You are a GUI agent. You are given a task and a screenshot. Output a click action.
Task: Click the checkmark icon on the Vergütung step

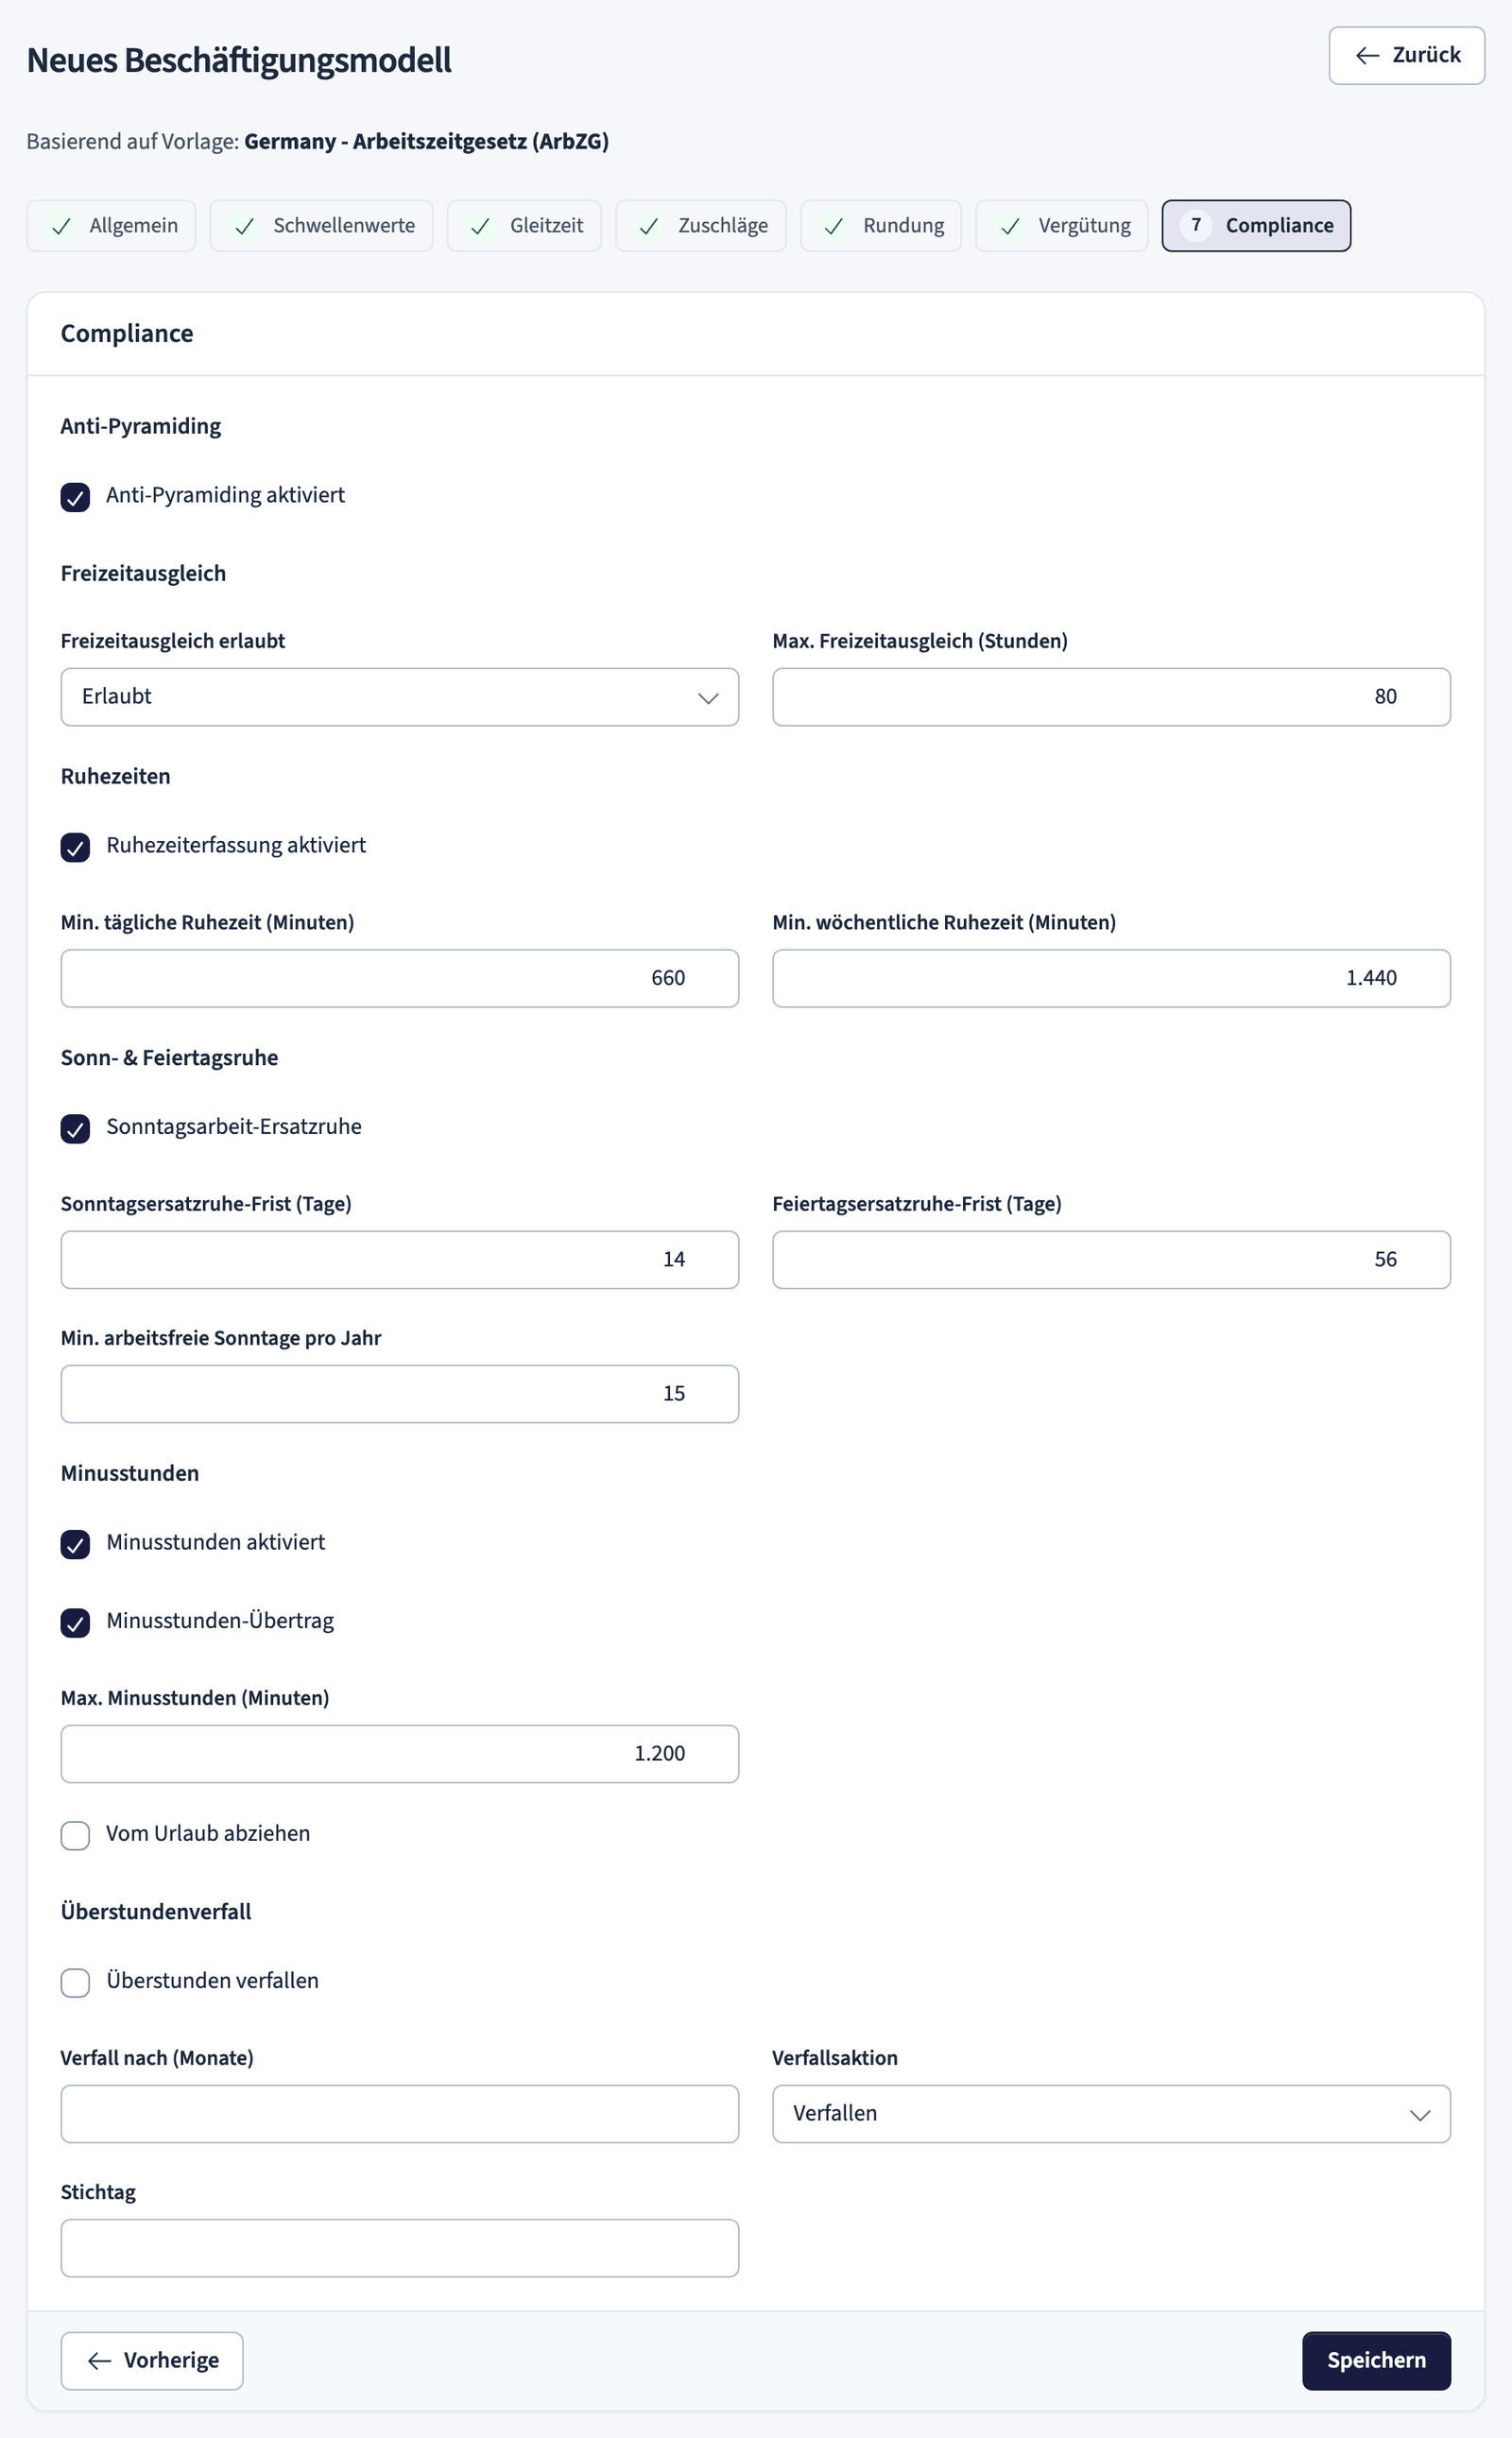1010,226
